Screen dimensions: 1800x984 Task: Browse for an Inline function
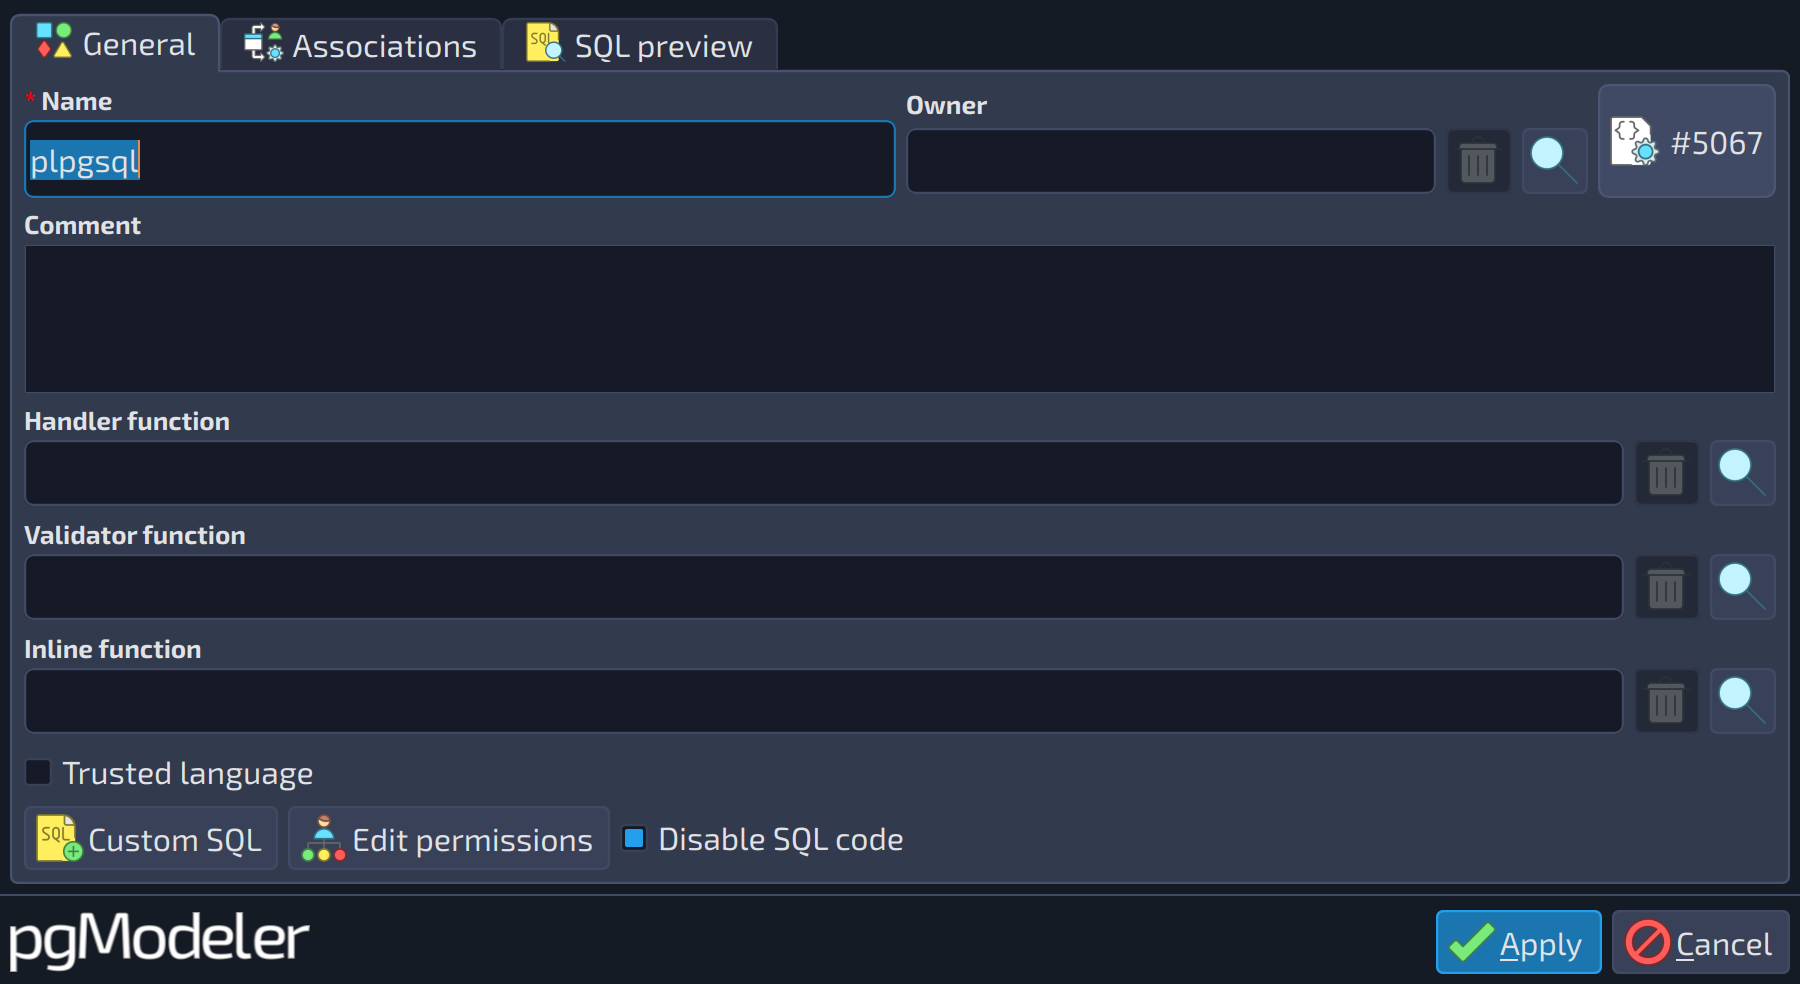[x=1742, y=701]
